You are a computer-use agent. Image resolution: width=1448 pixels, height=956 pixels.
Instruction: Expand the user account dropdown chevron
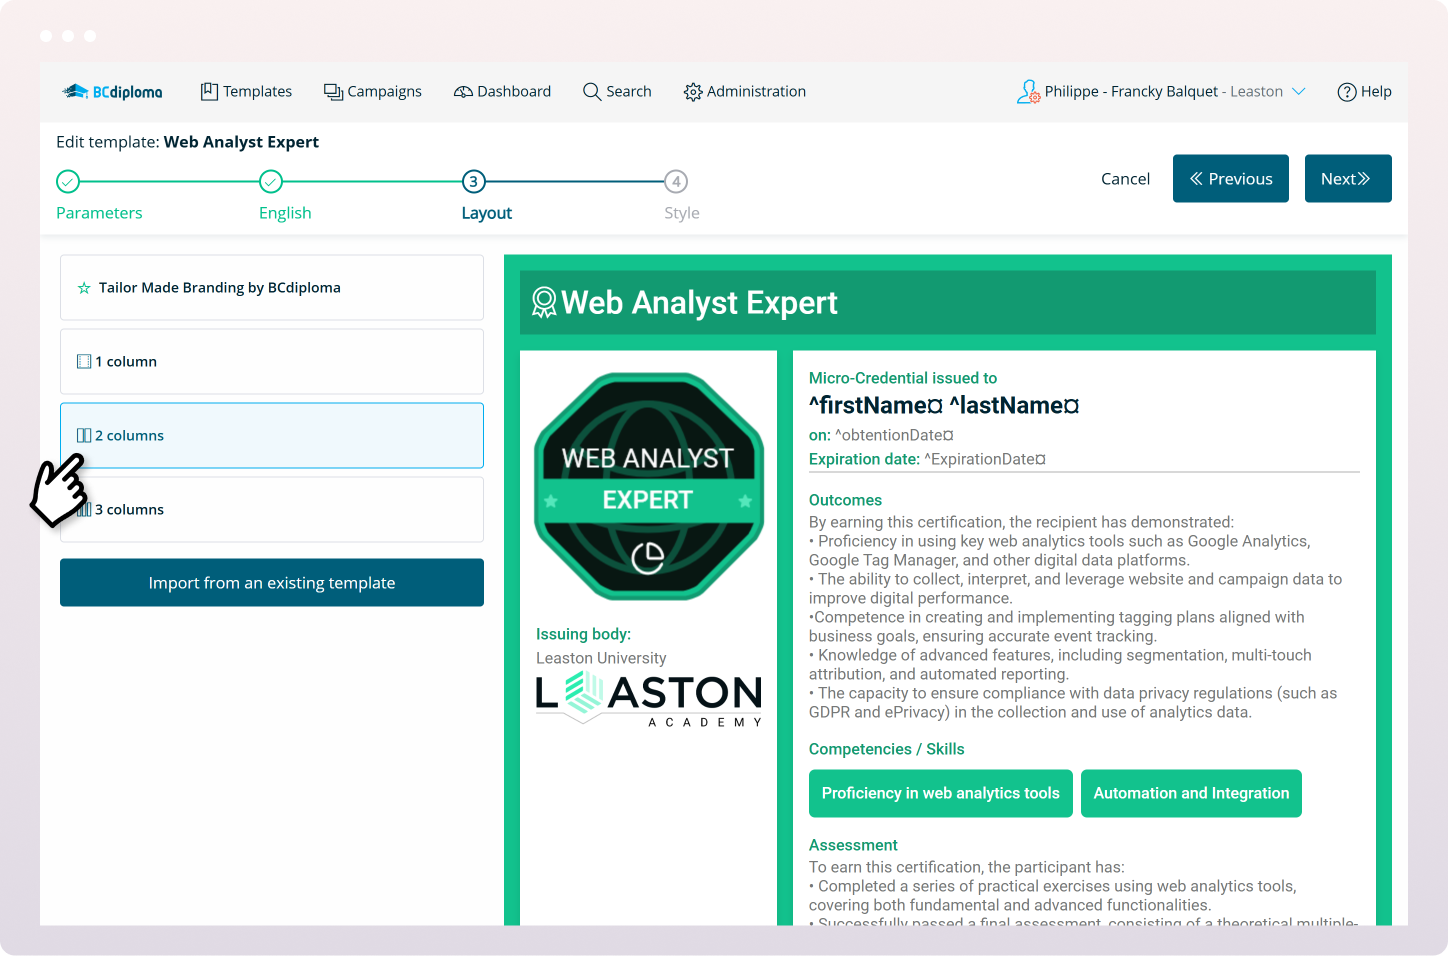(1299, 92)
